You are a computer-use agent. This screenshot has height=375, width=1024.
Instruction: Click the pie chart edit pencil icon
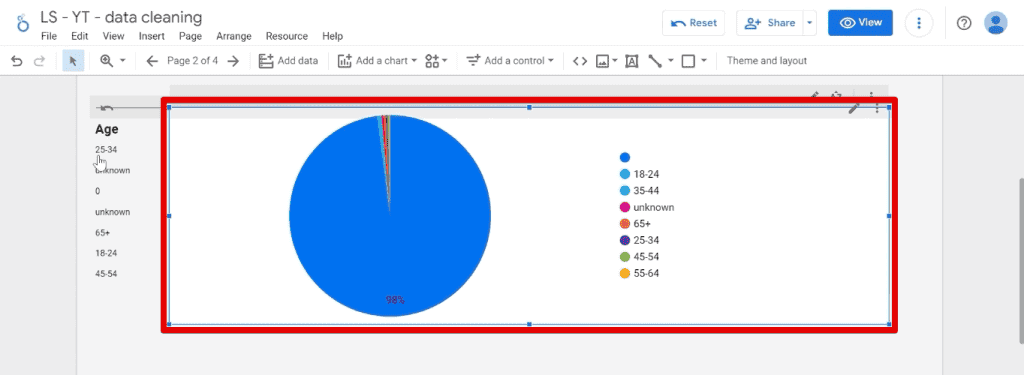(854, 108)
